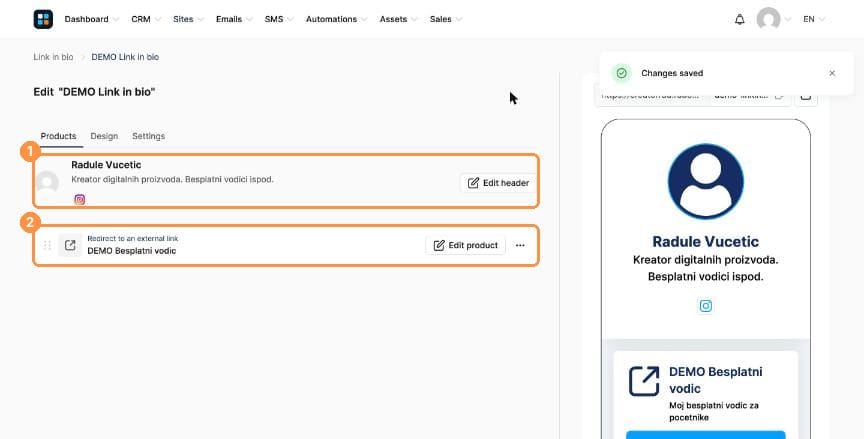864x439 pixels.
Task: Click the drag handle of DEMO Besplatni vodic
Action: pyautogui.click(x=47, y=245)
